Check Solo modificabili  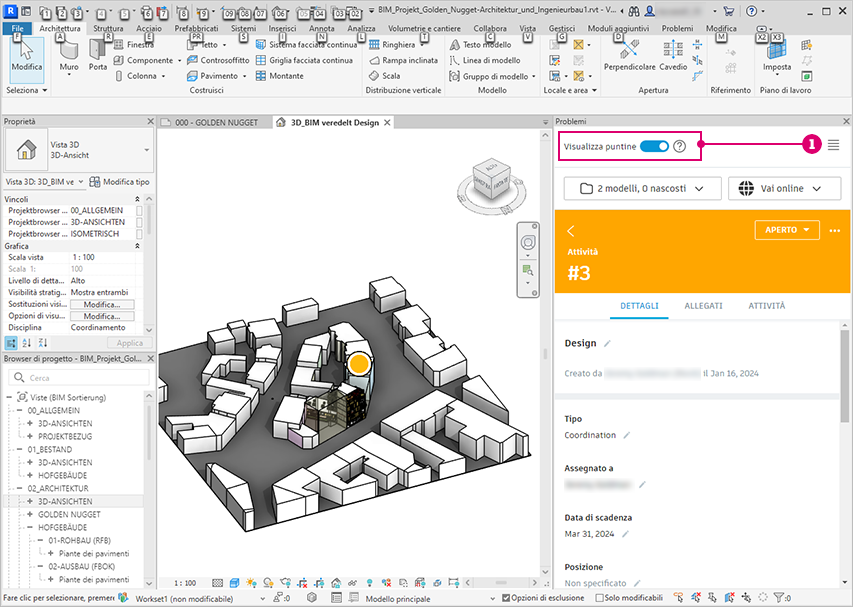click(599, 598)
